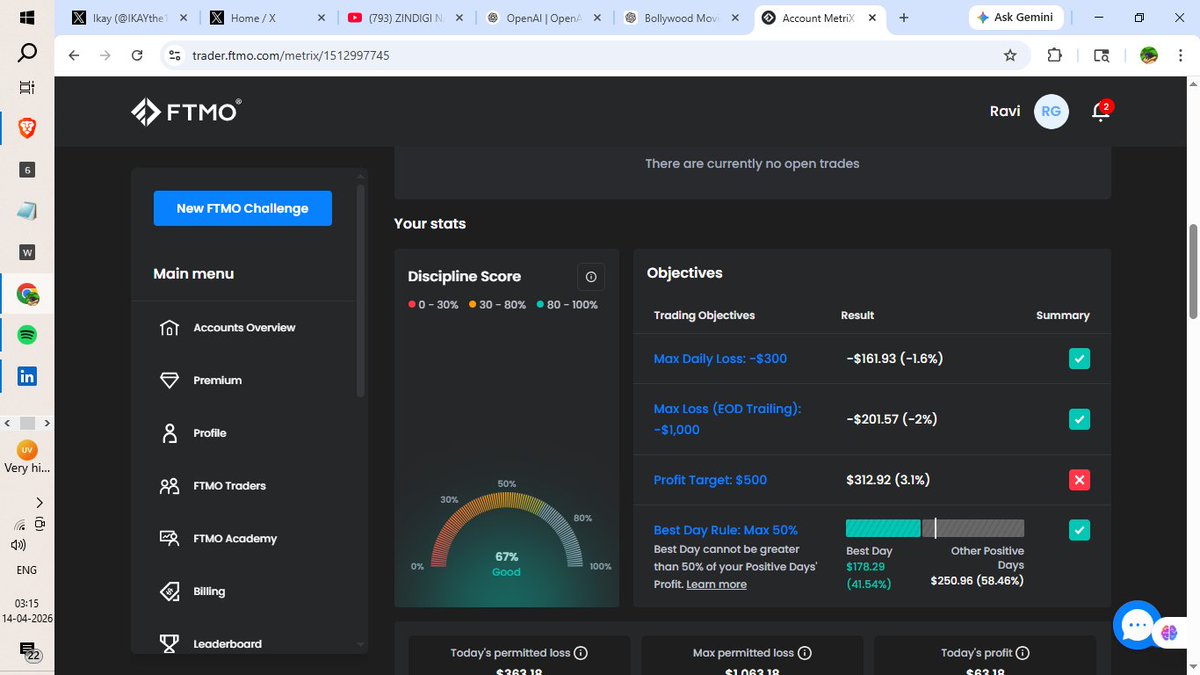Click the Max Loss EOD Trailing summary checkmark
Viewport: 1200px width, 675px height.
1079,419
